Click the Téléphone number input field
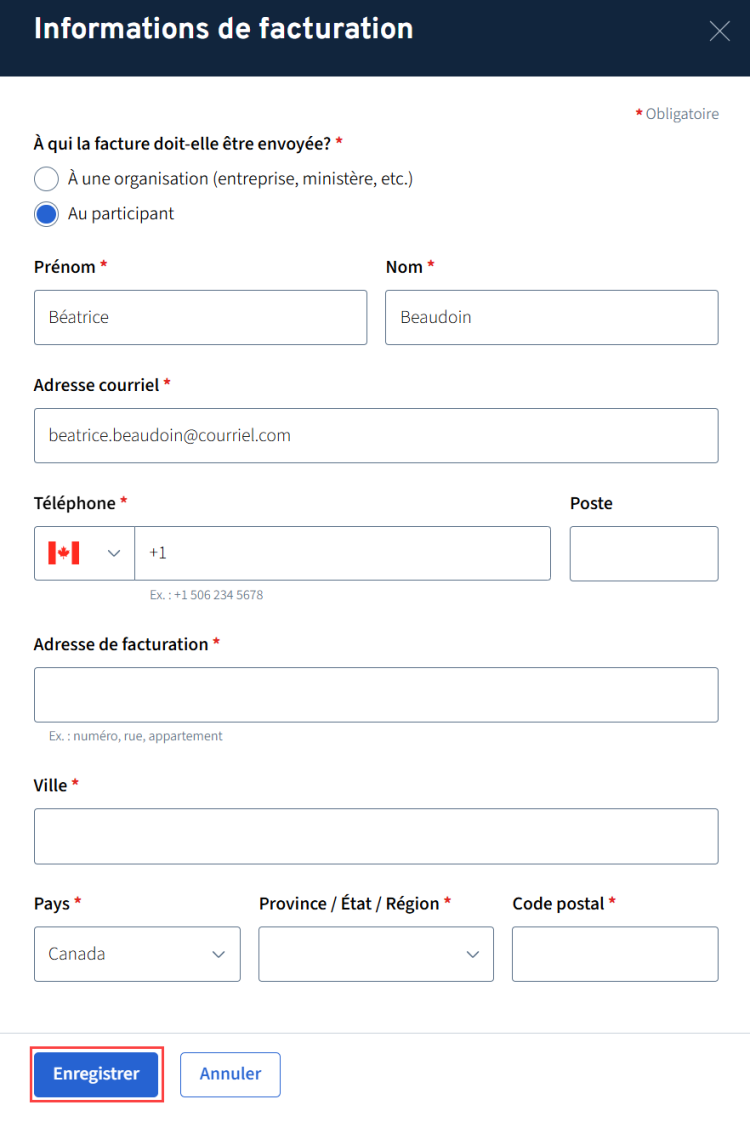This screenshot has width=750, height=1122. (x=342, y=553)
